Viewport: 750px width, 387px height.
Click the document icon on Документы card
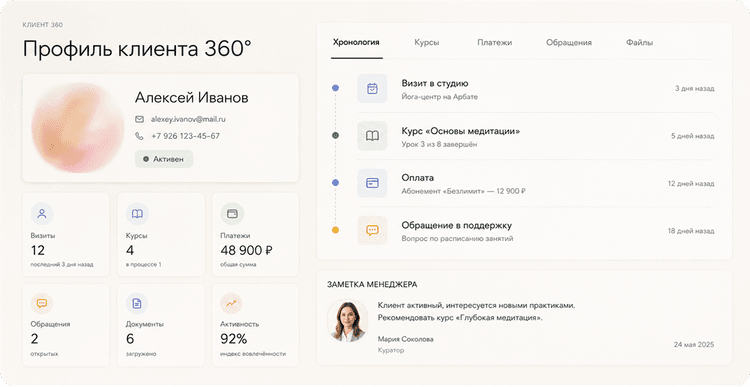(x=137, y=303)
